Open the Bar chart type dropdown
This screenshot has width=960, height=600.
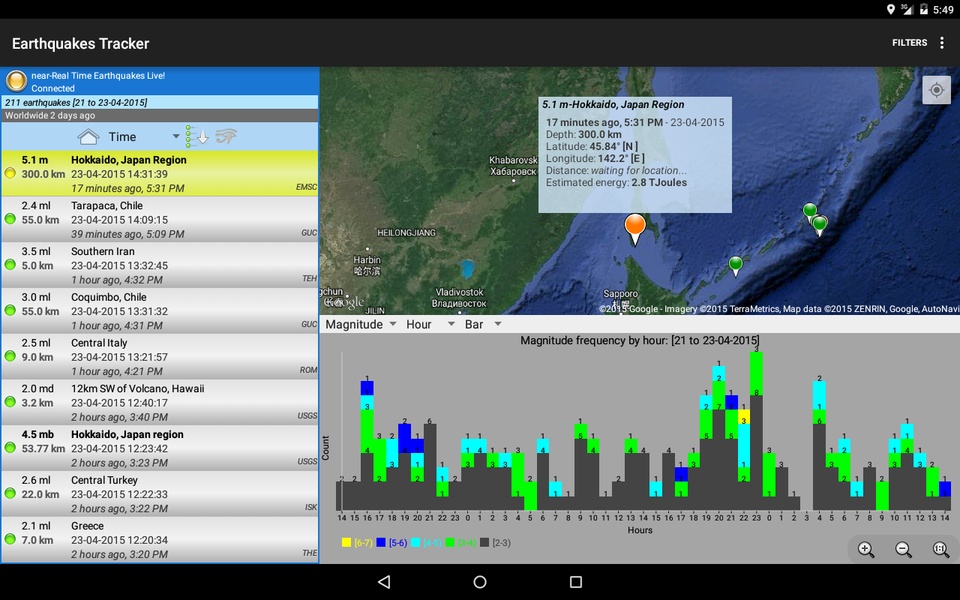click(483, 324)
